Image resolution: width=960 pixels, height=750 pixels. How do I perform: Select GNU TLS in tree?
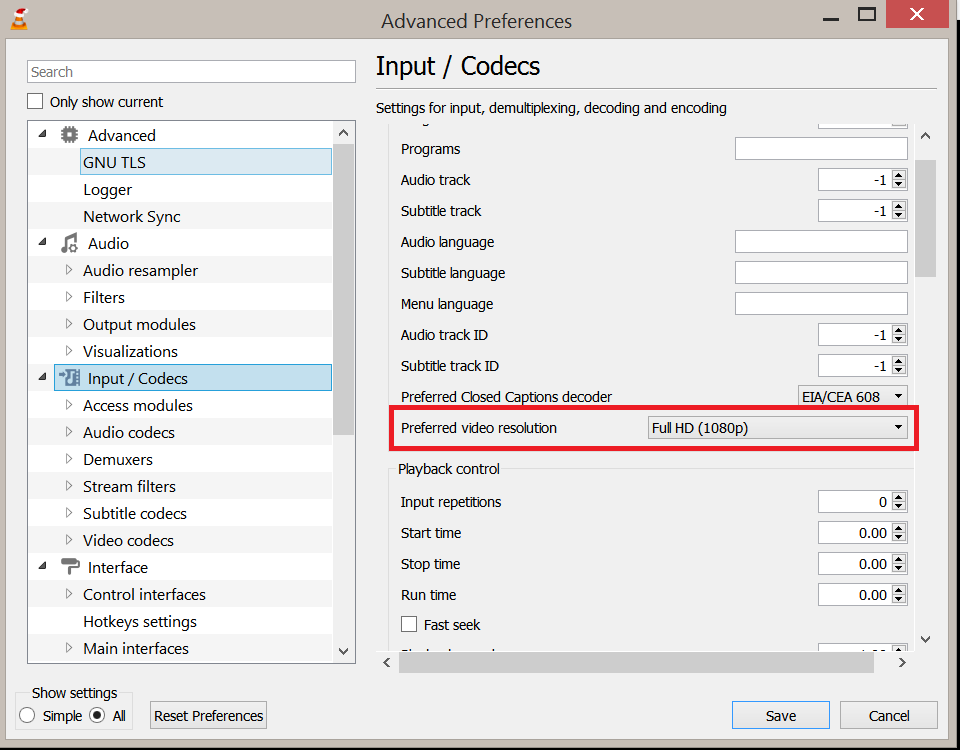pos(206,162)
